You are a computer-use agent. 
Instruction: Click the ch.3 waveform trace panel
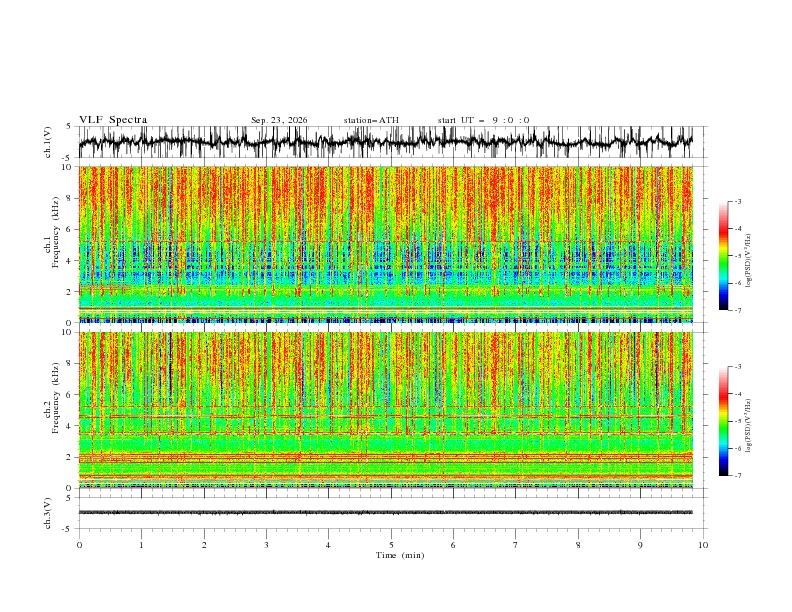386,513
